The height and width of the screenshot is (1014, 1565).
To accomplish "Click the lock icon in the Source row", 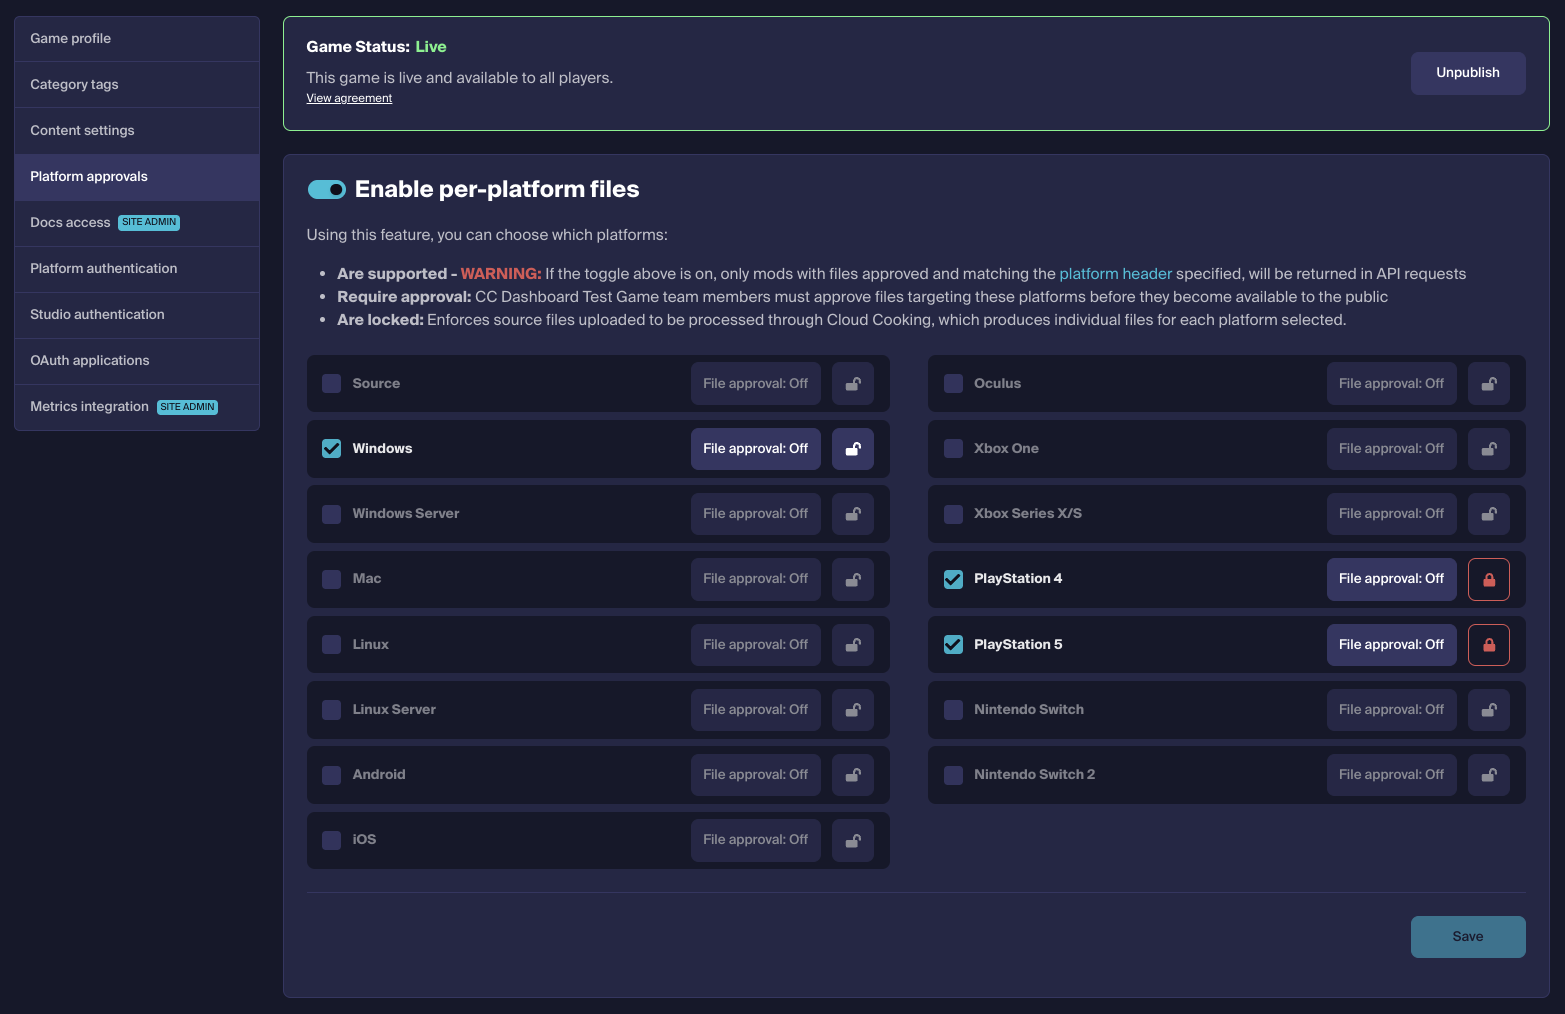I will coord(853,384).
